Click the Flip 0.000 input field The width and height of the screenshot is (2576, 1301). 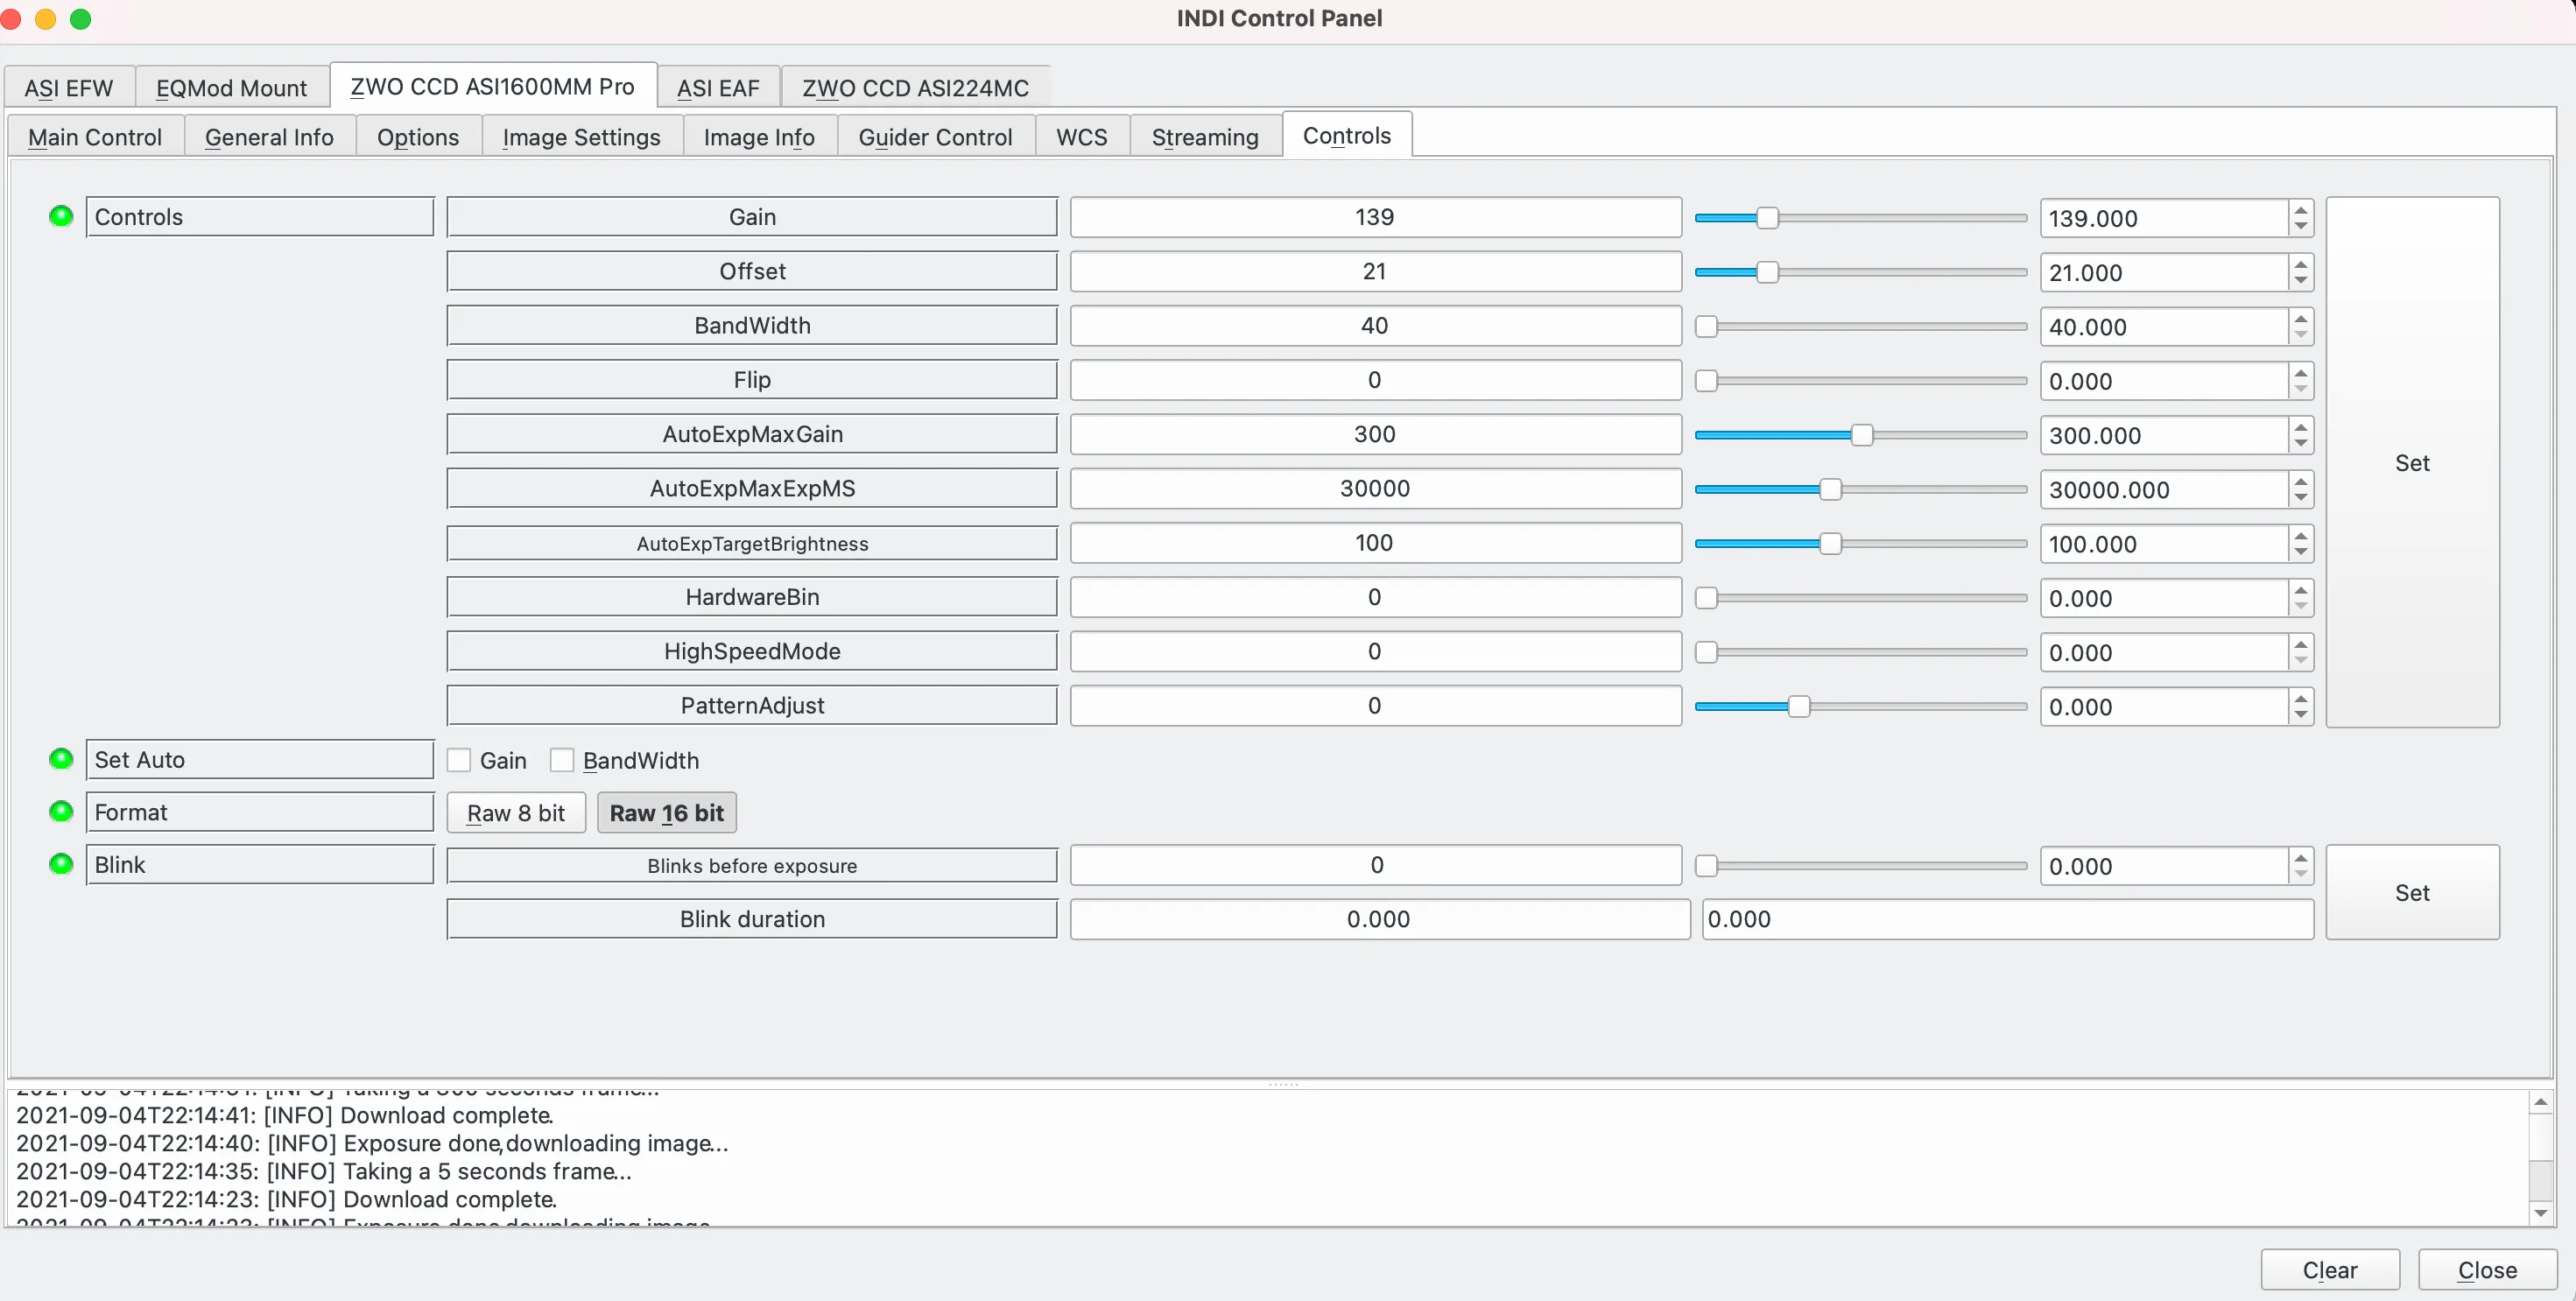coord(2164,381)
